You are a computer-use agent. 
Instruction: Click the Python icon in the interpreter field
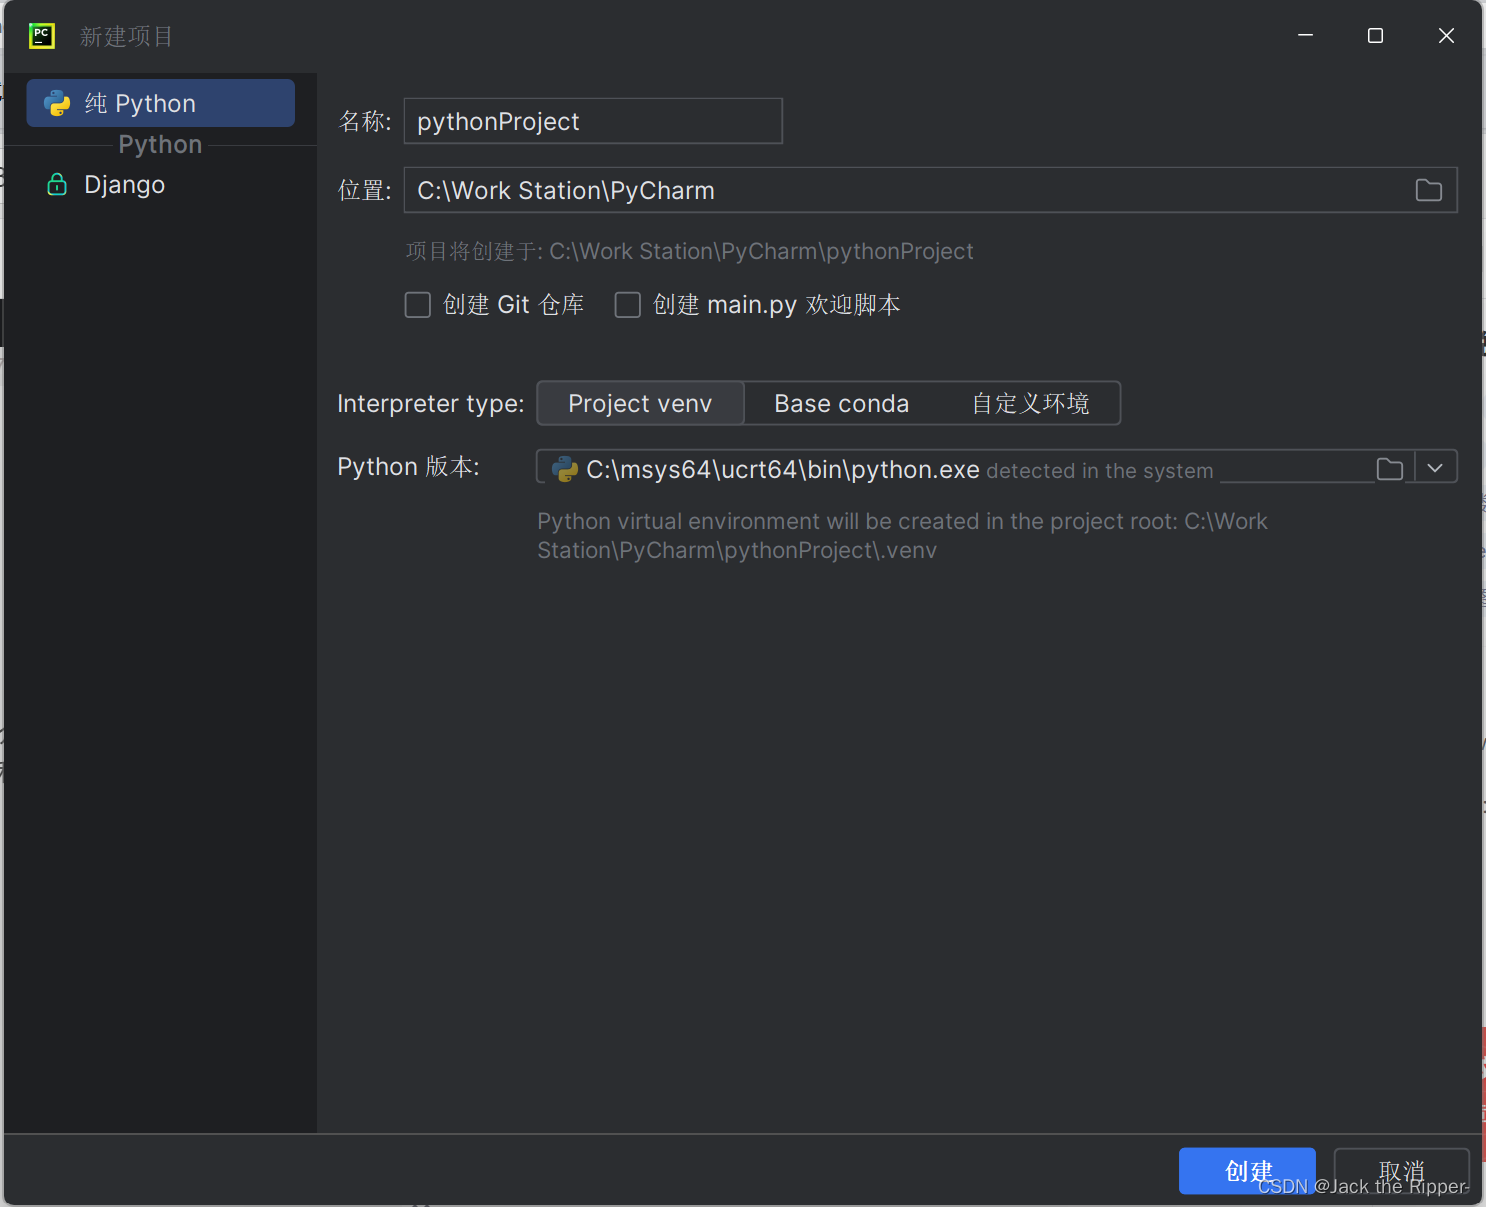(565, 469)
